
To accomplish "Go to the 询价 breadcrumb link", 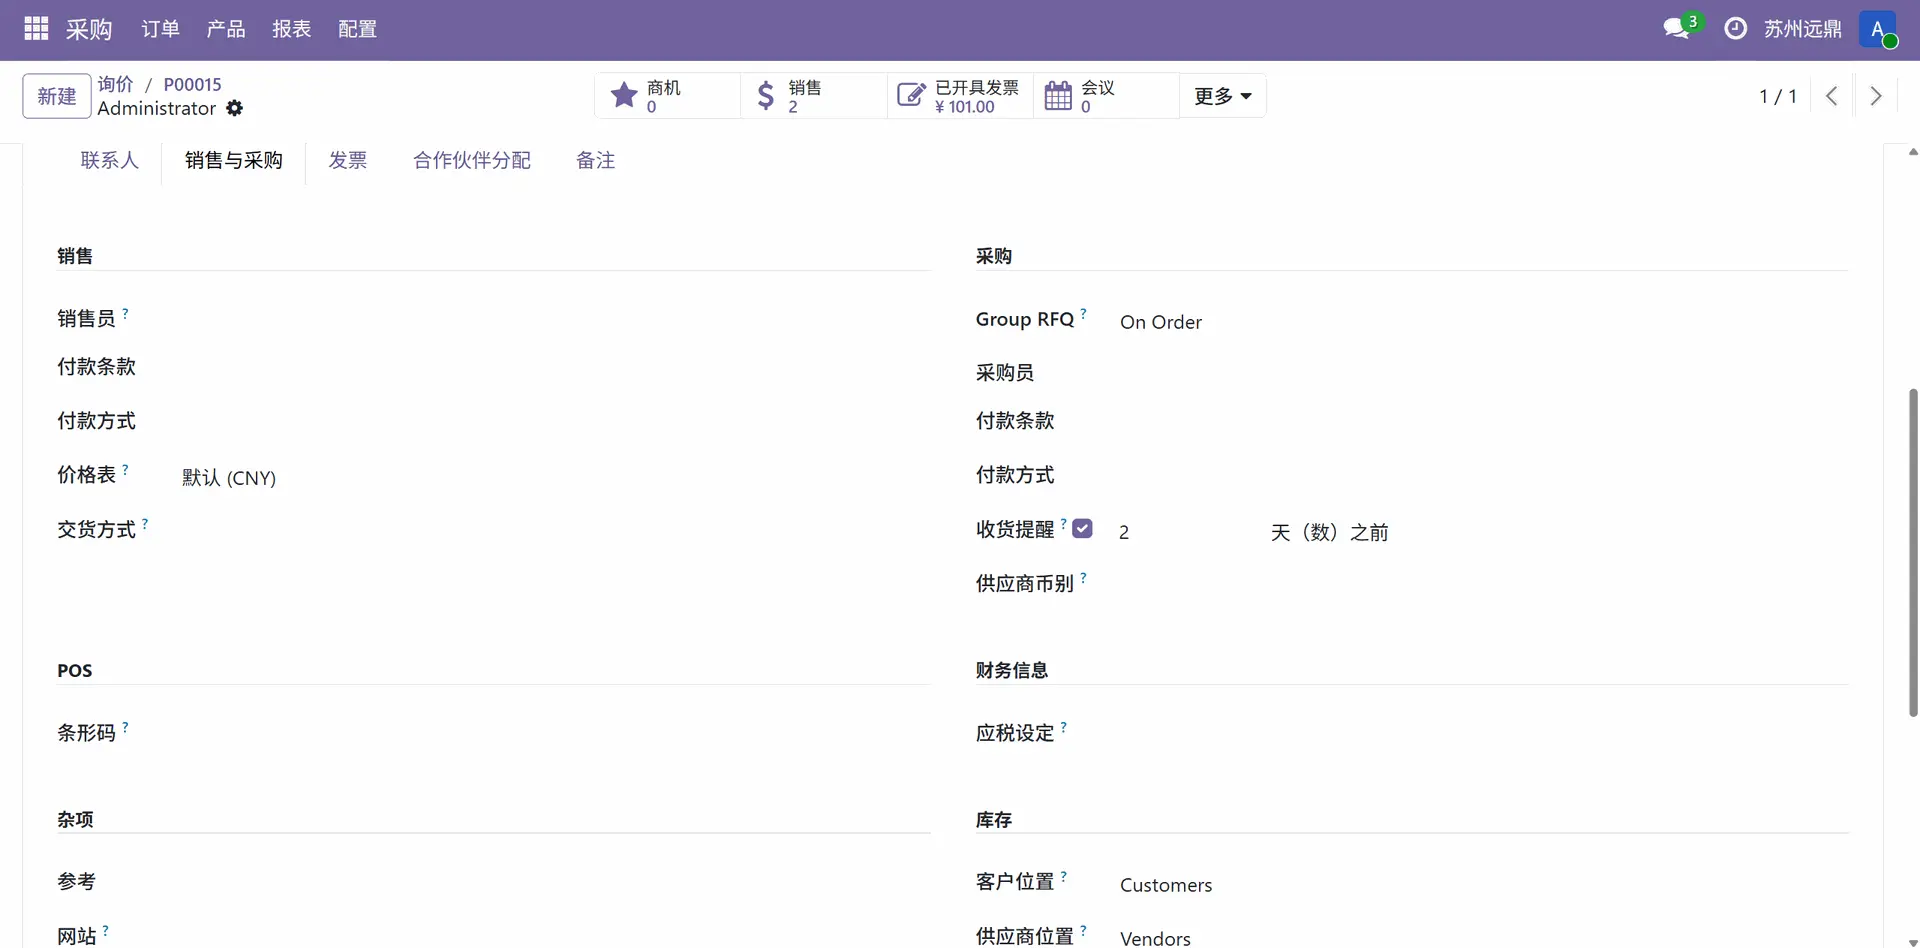I will pyautogui.click(x=115, y=84).
